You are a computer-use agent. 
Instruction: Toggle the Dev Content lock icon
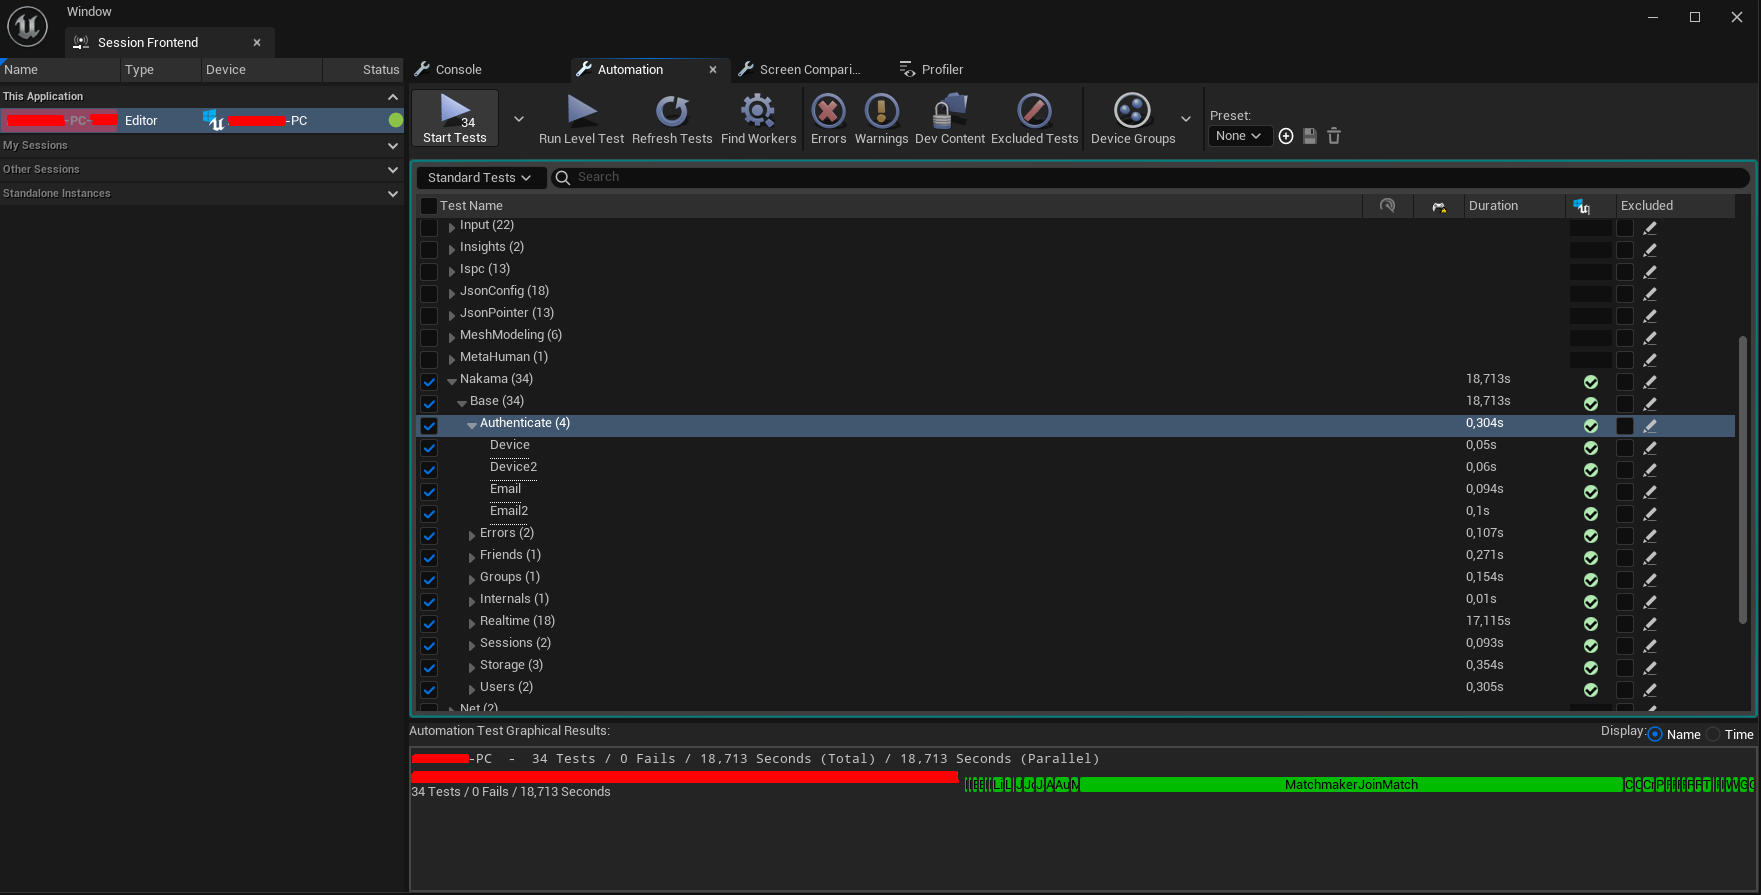point(949,111)
